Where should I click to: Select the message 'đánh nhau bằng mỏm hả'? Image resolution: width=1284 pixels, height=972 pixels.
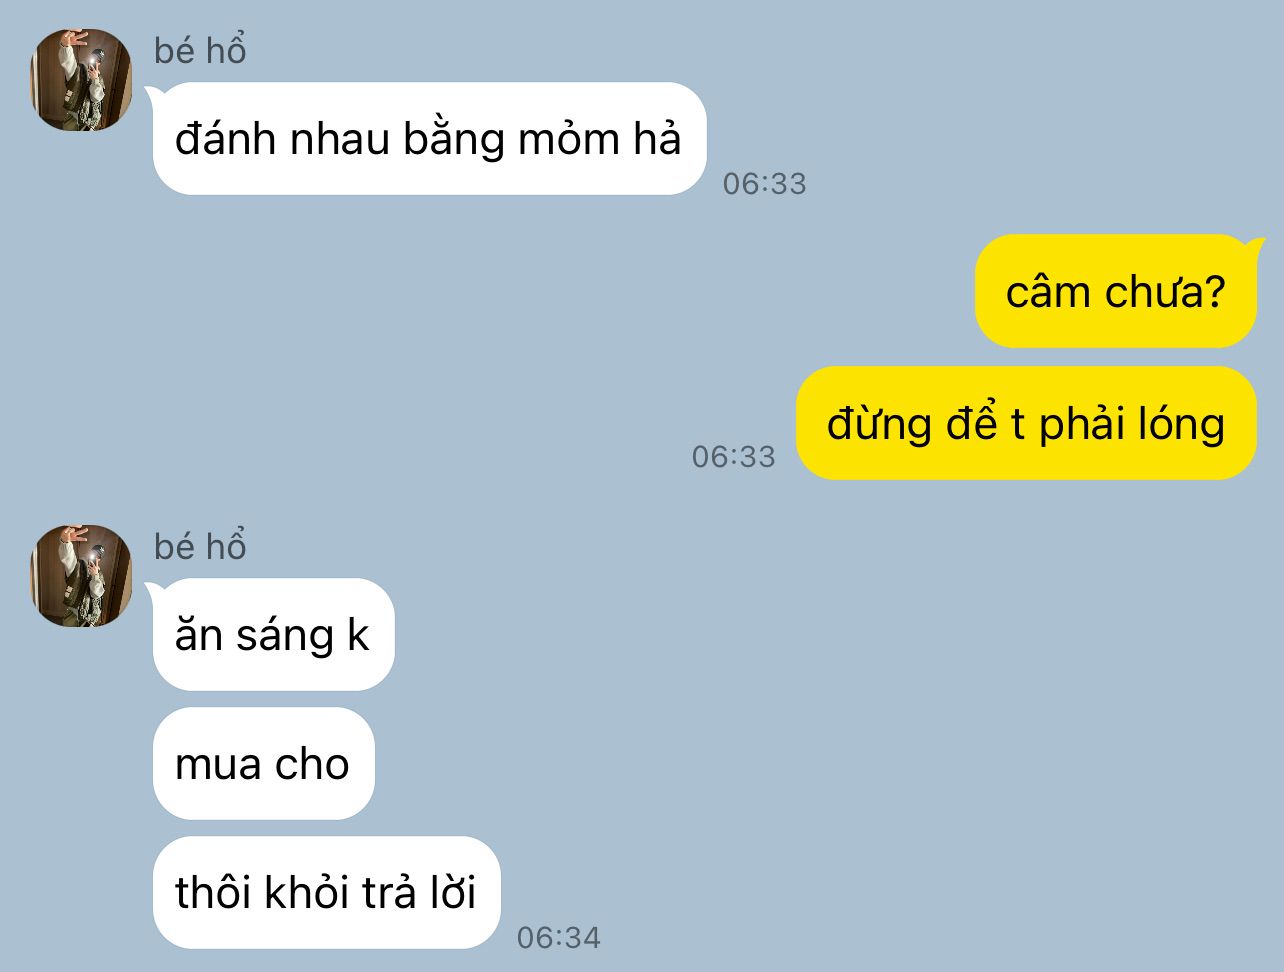tap(429, 139)
